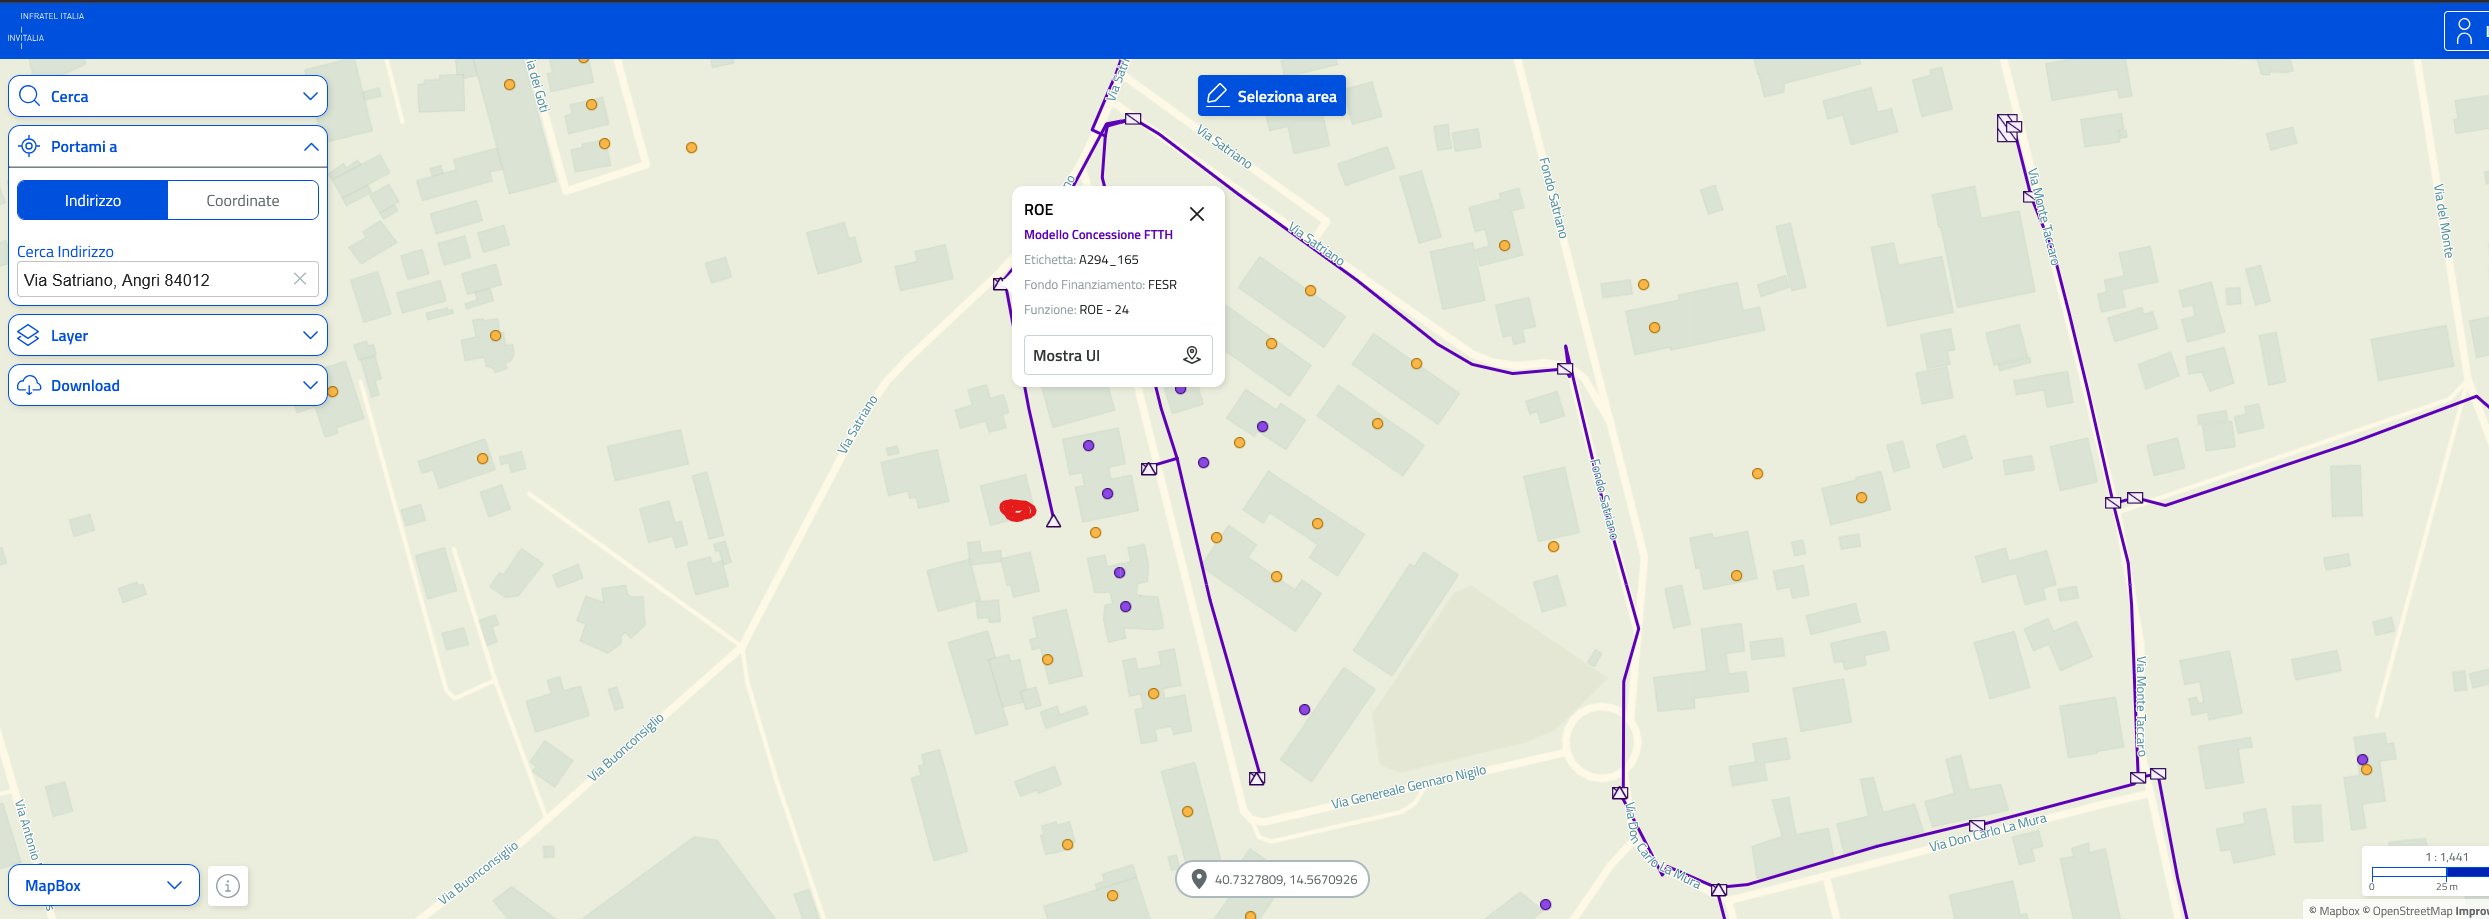Image resolution: width=2489 pixels, height=919 pixels.
Task: Expand the Layer panel chevron
Action: pyautogui.click(x=310, y=336)
